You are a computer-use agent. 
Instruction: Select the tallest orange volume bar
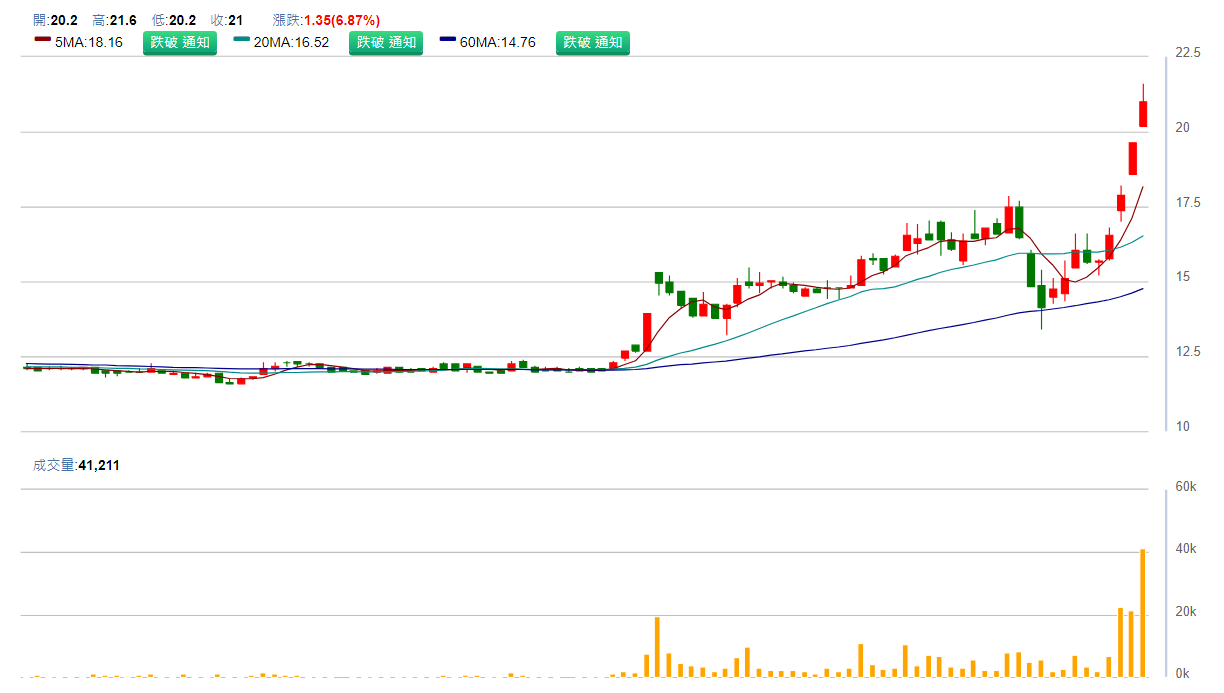(1143, 612)
